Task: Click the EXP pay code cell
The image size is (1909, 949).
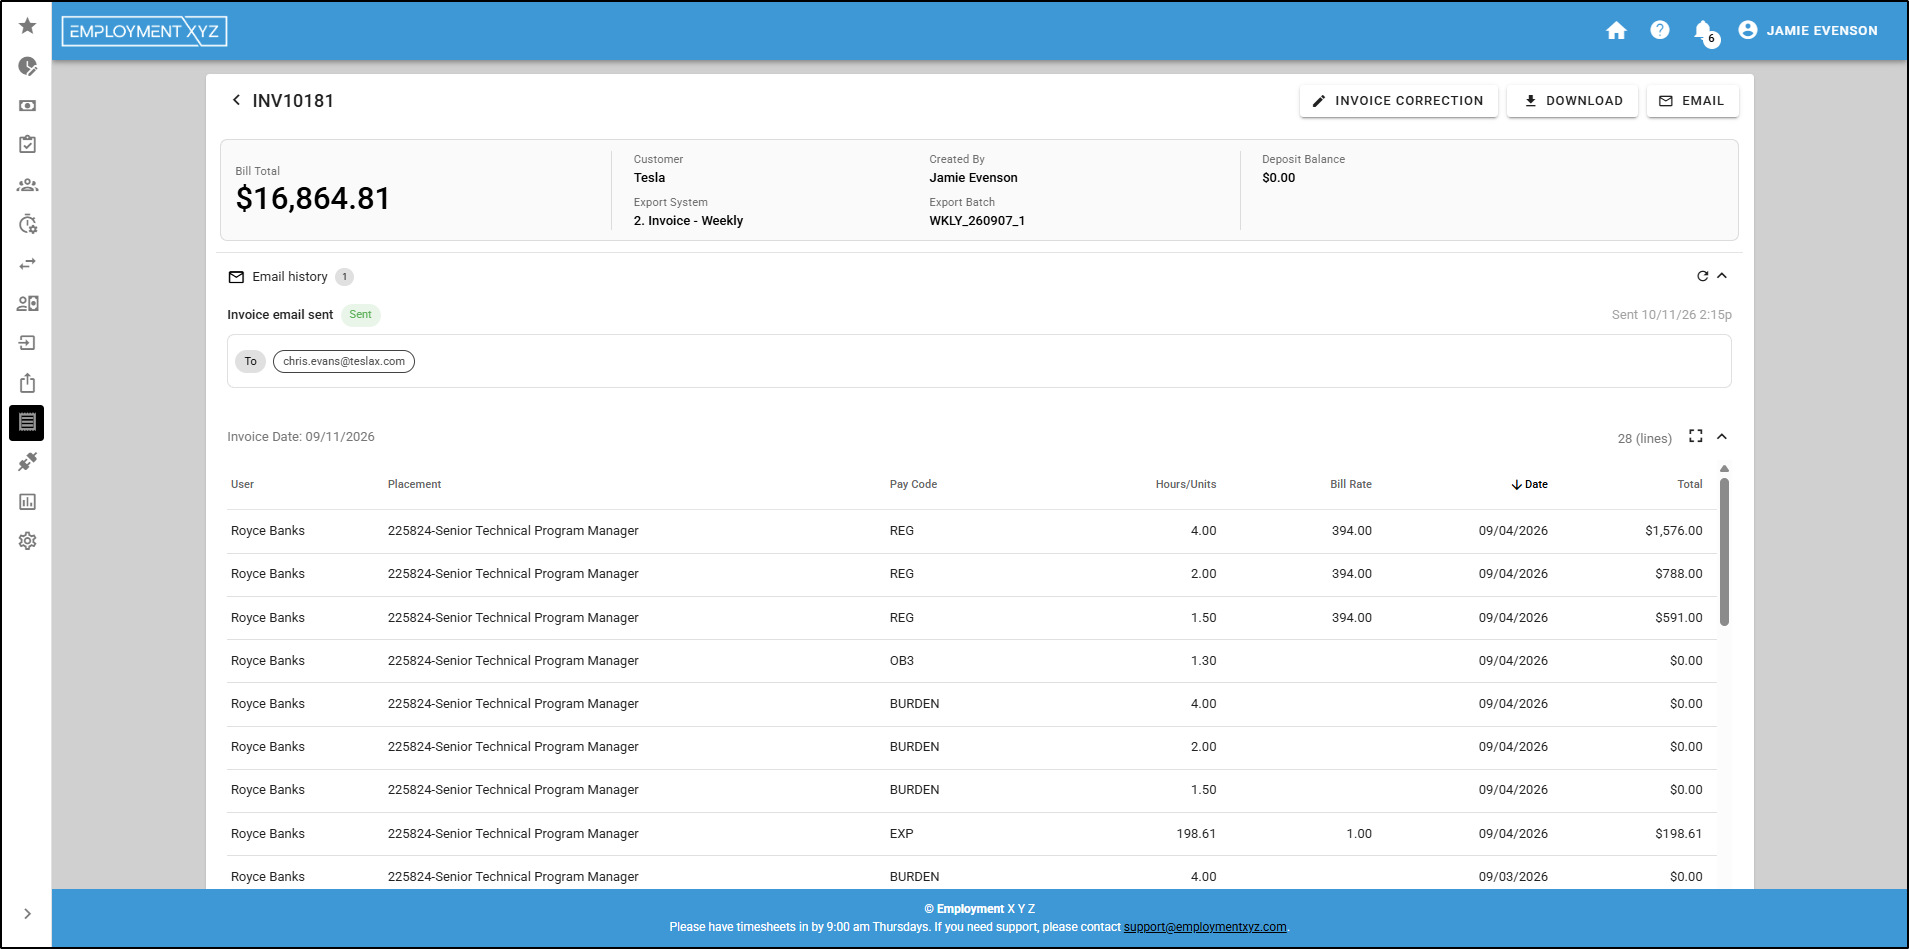Action: [901, 834]
